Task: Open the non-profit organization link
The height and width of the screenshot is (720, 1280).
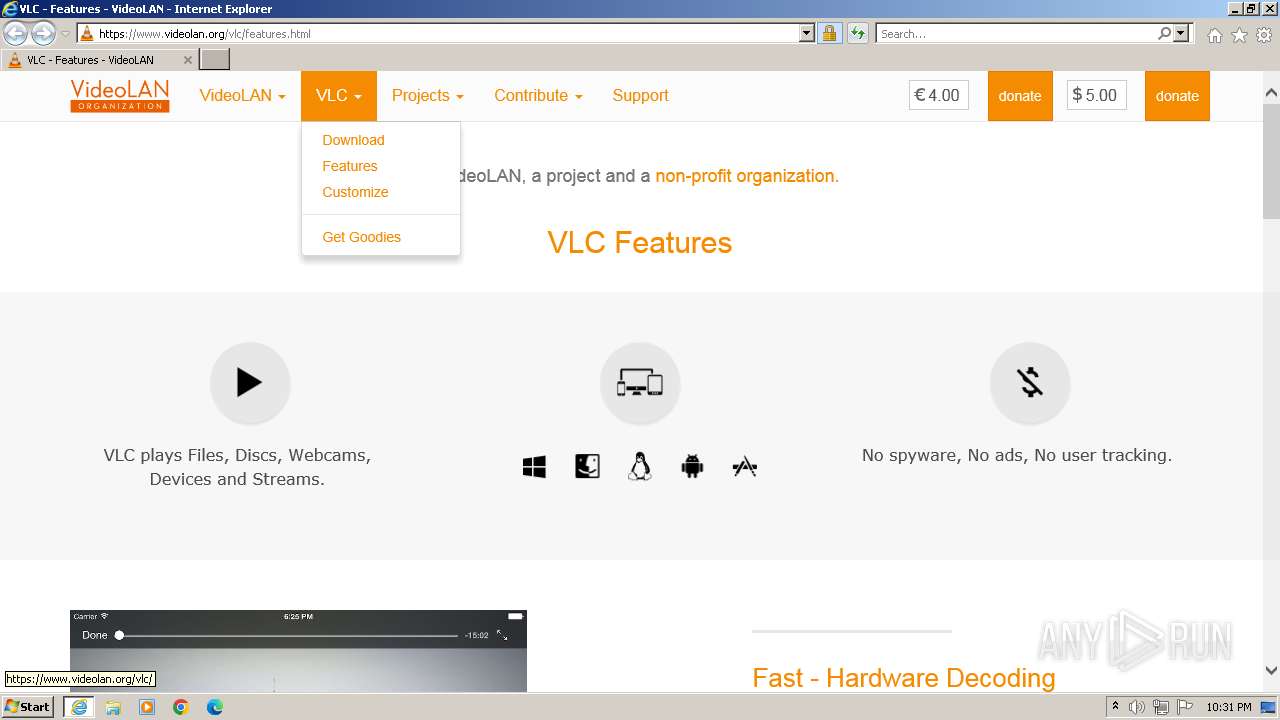Action: [x=747, y=176]
